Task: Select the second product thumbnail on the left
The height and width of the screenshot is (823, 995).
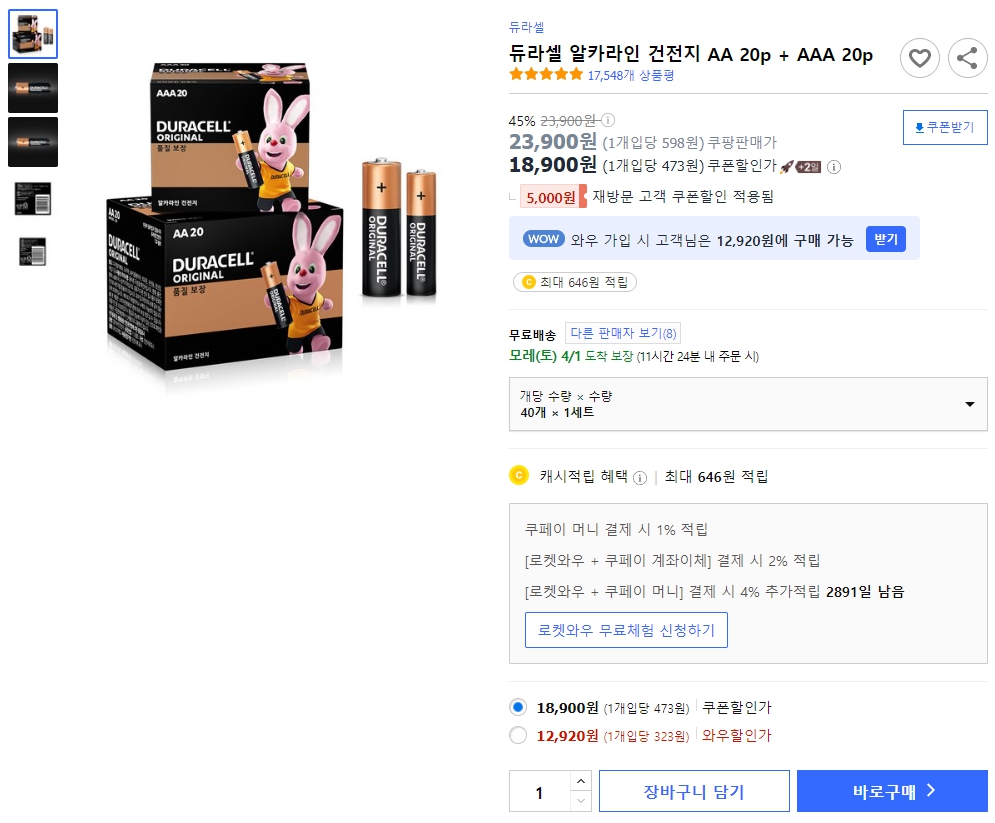Action: (33, 88)
